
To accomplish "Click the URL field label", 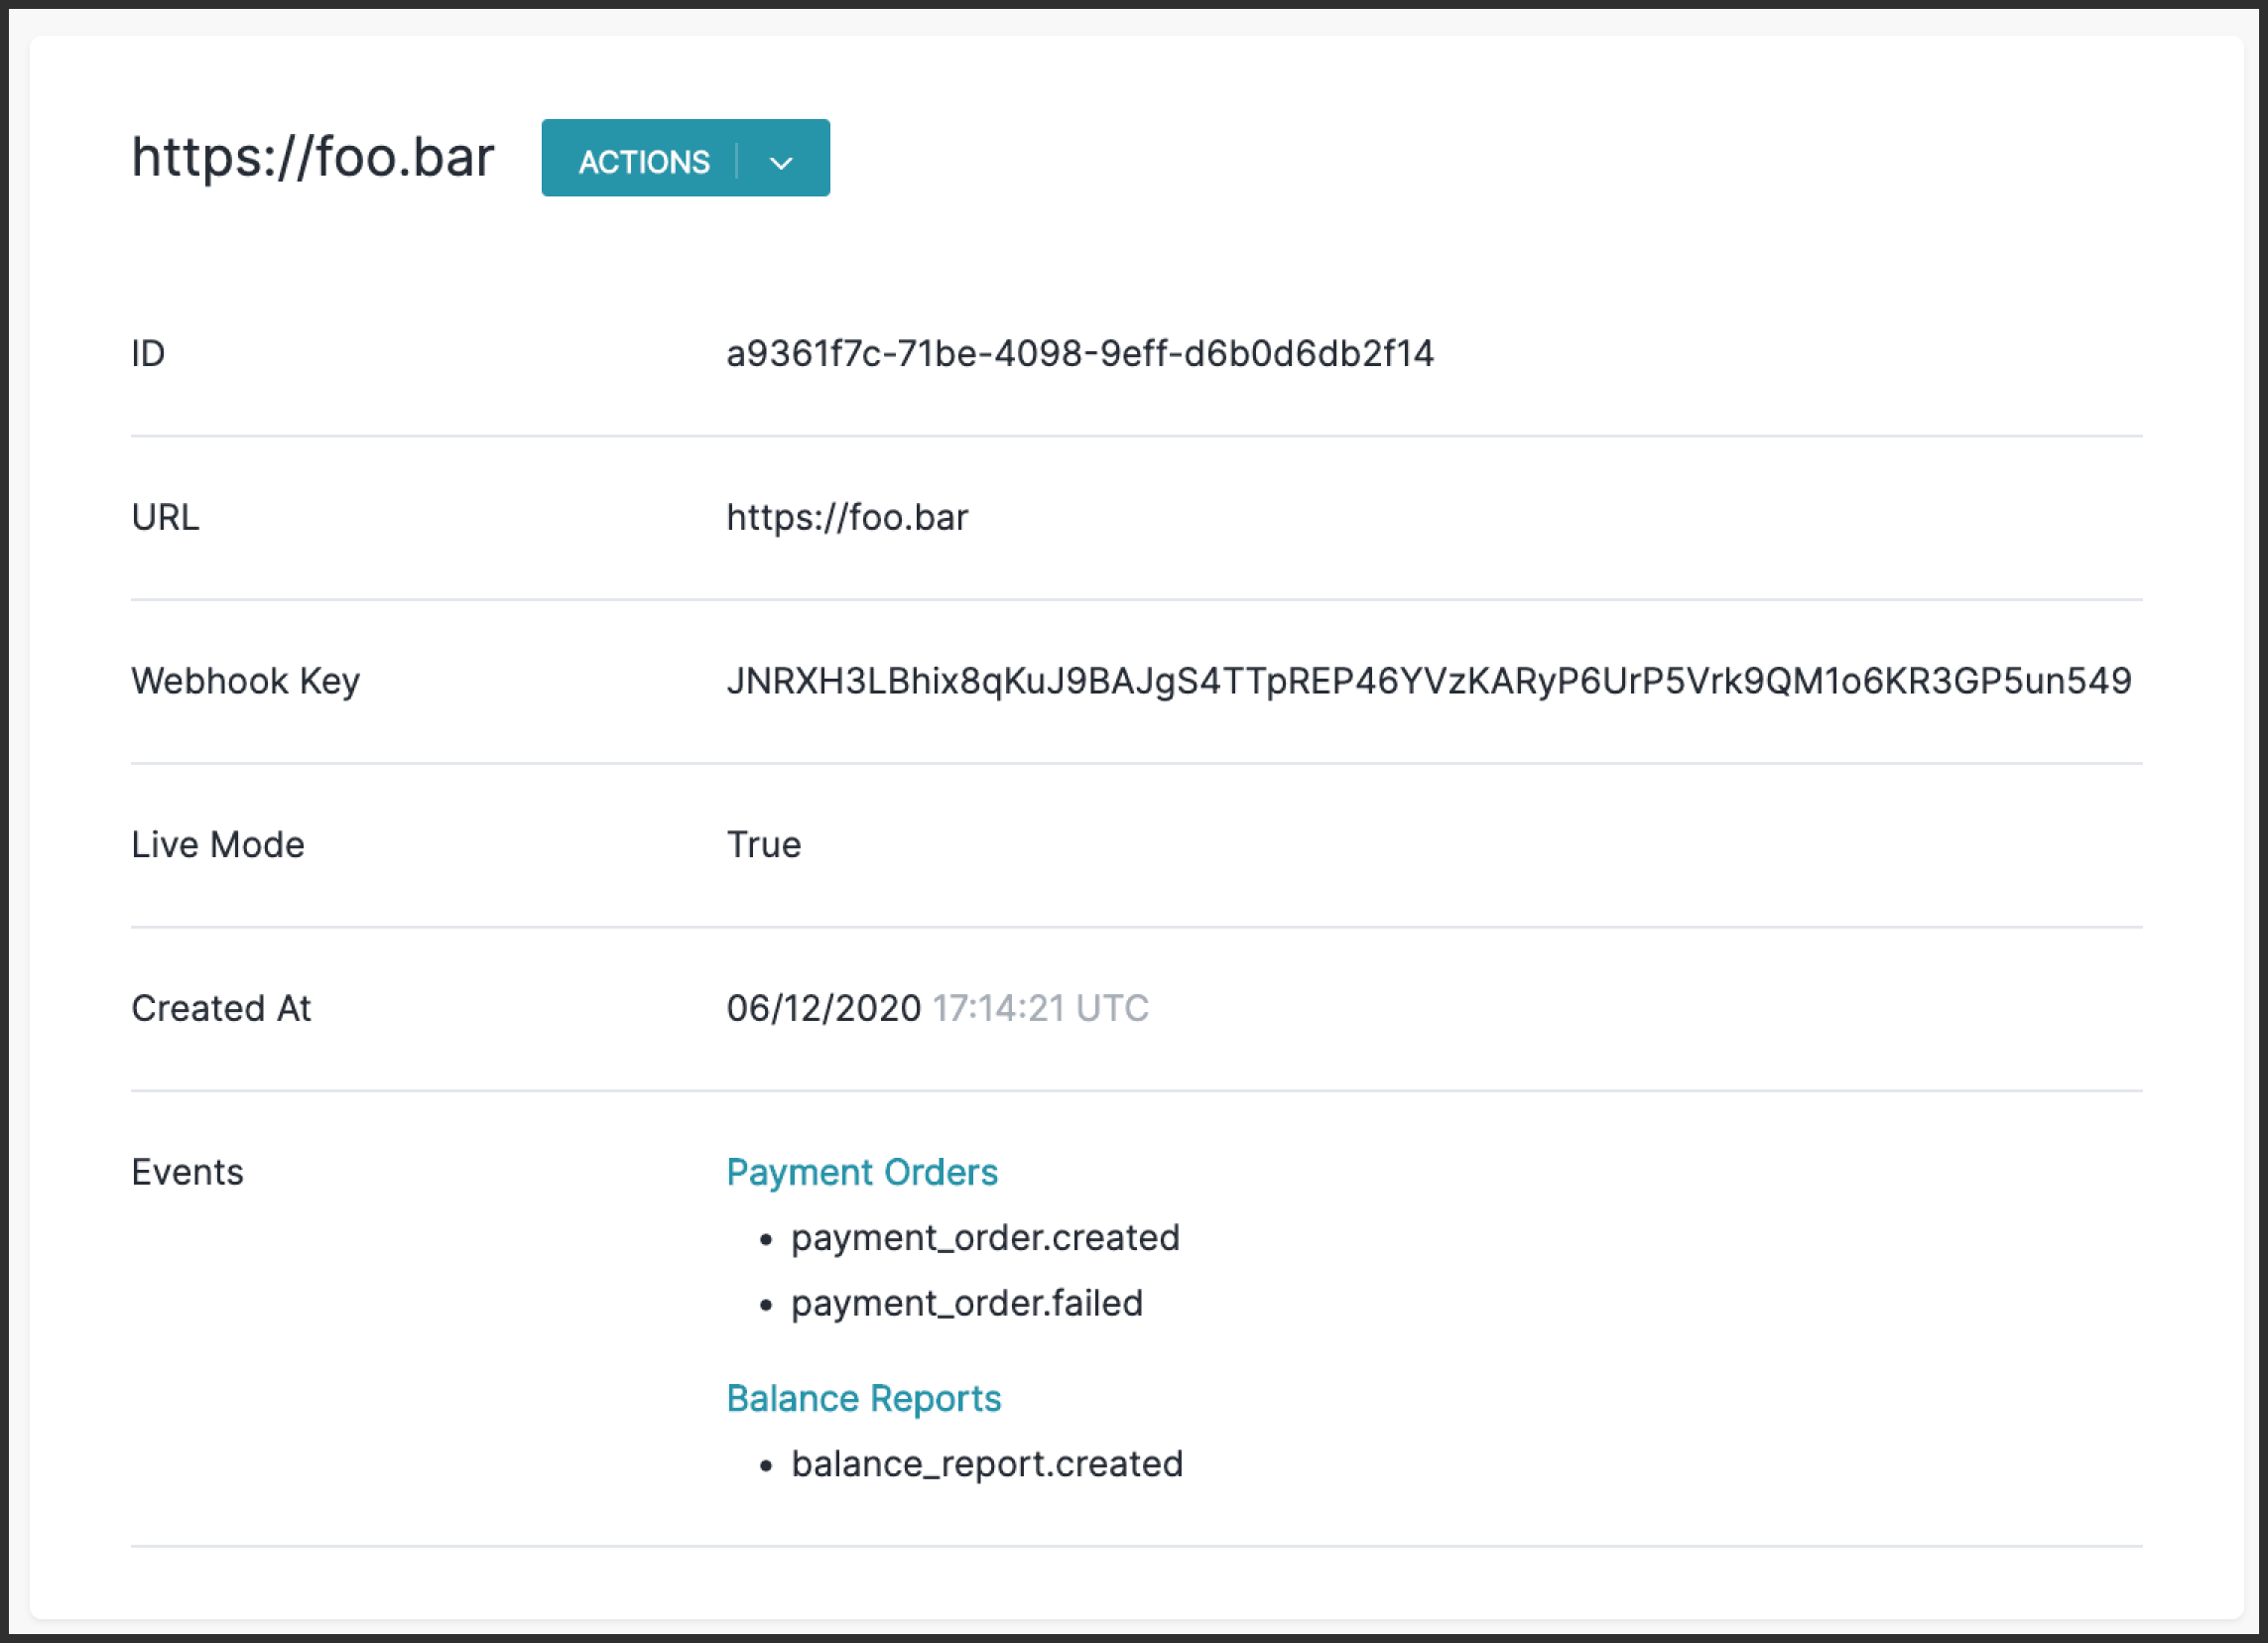I will 165,517.
